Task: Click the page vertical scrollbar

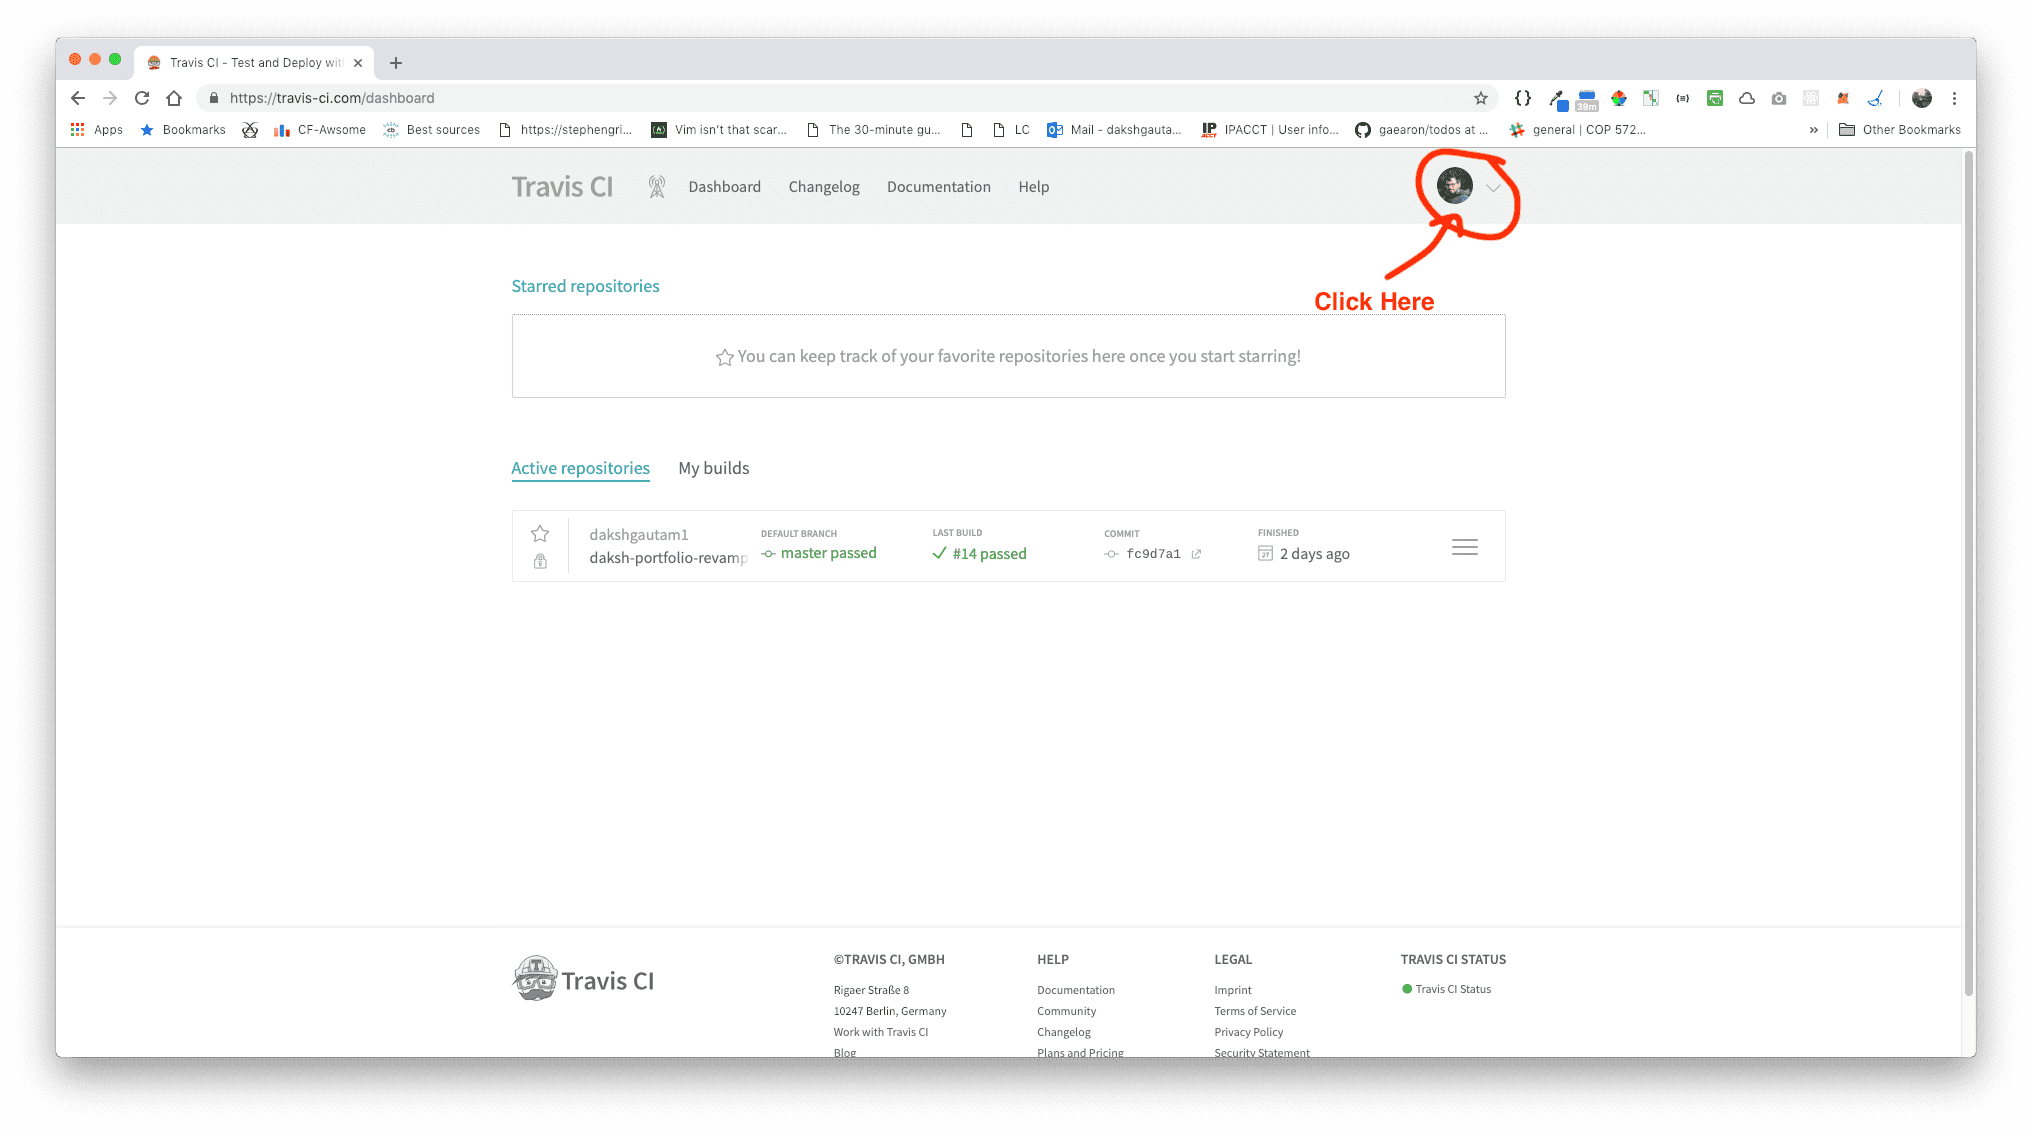Action: 1968,572
